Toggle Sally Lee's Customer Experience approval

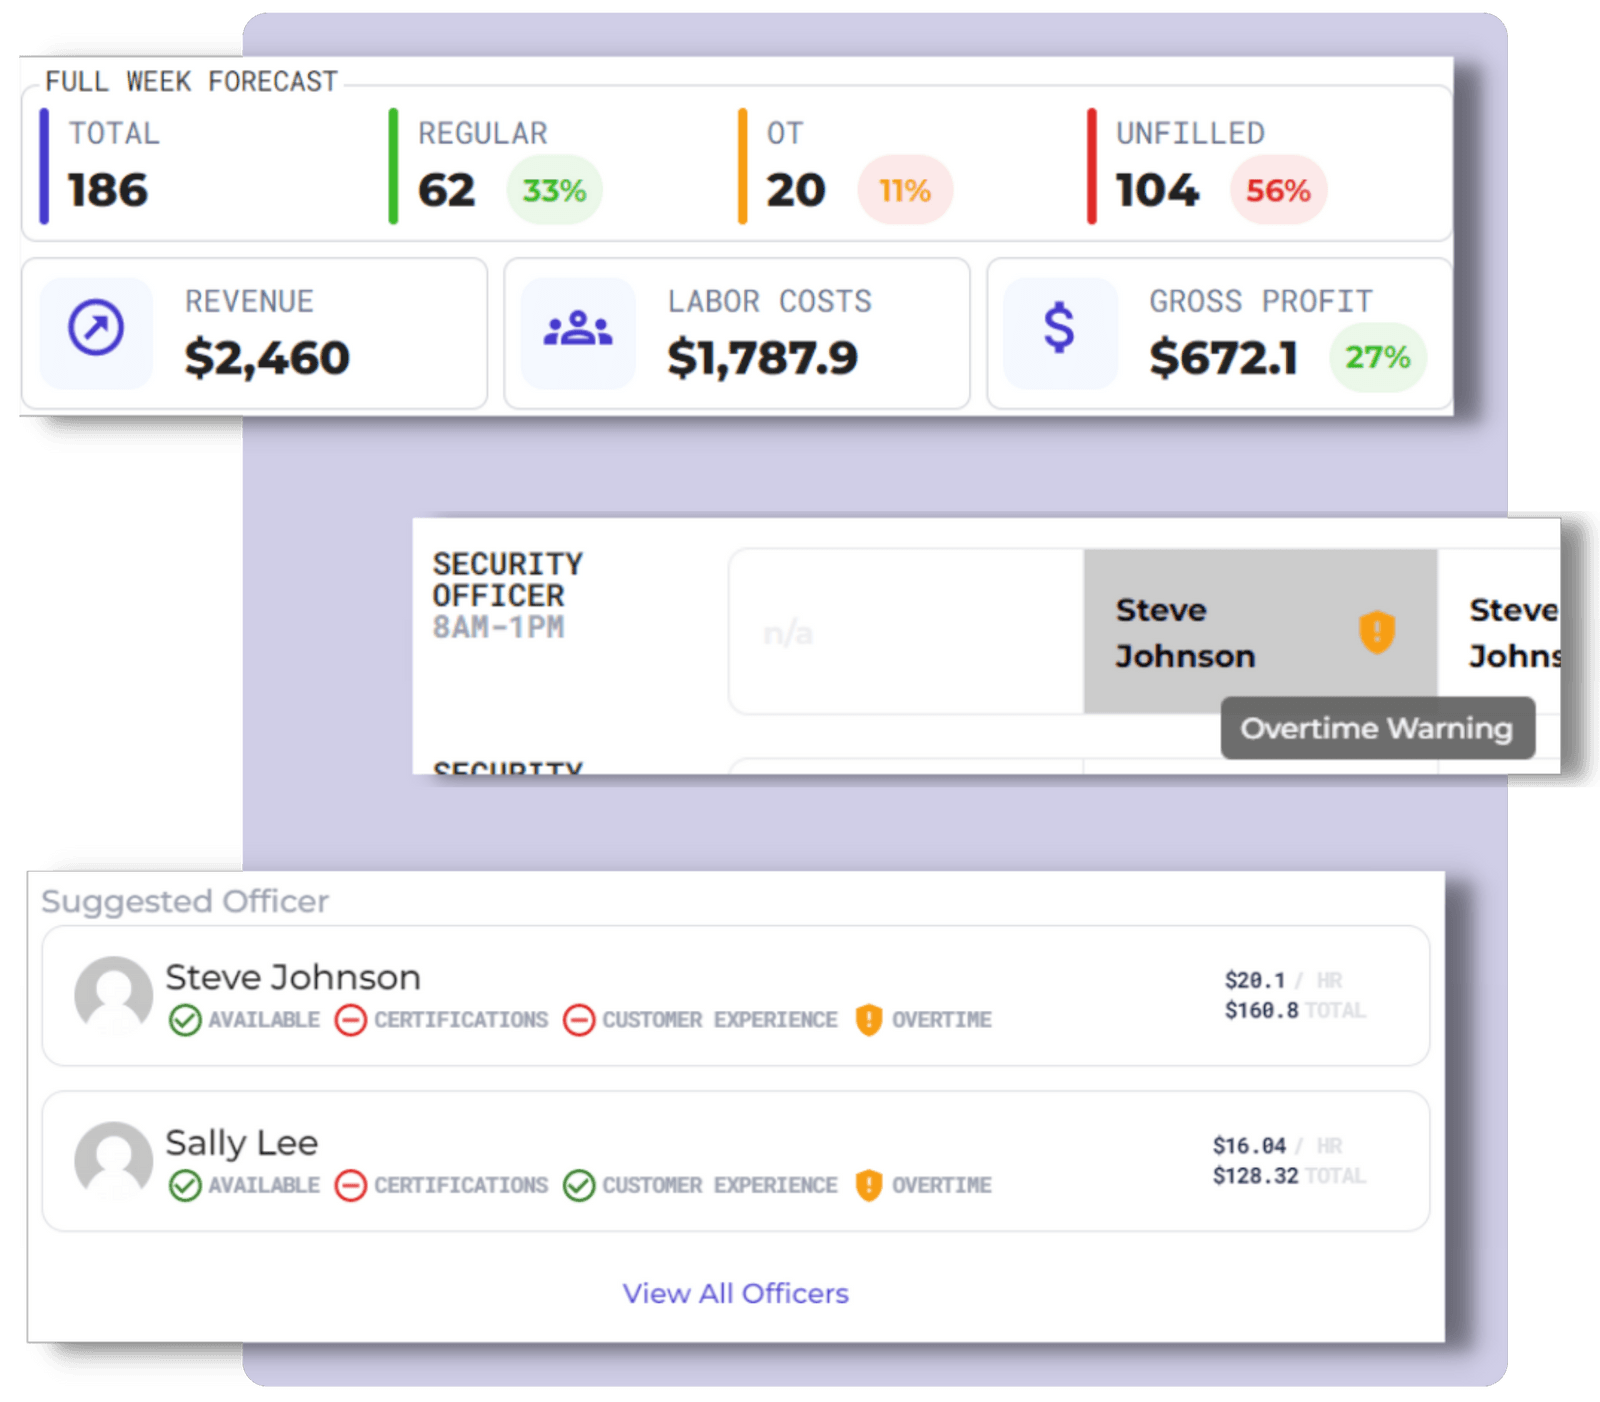pos(580,1186)
